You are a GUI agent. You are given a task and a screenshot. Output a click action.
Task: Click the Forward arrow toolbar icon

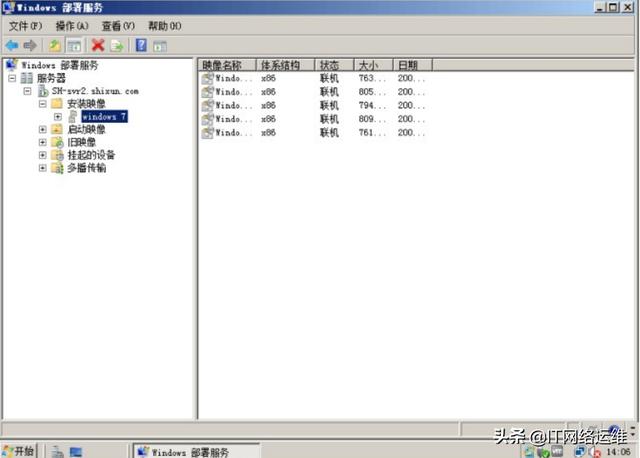click(30, 45)
